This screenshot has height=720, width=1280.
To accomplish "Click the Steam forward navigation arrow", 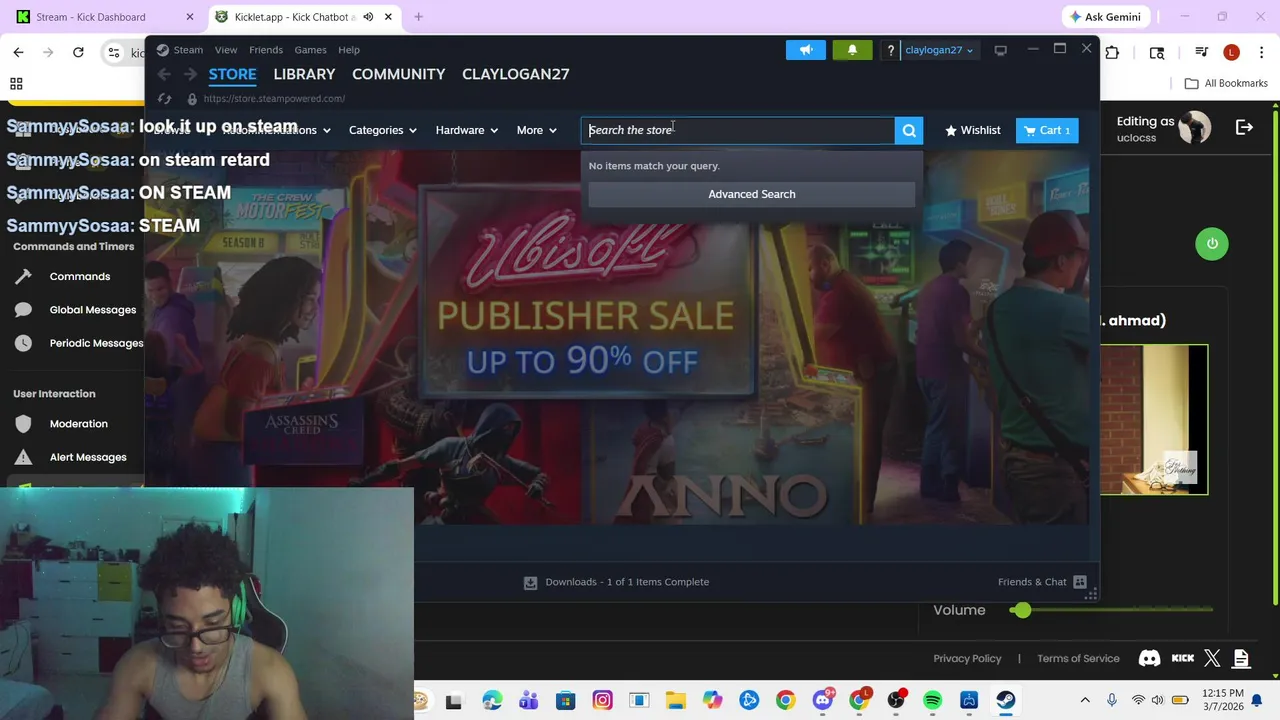I will coord(190,74).
